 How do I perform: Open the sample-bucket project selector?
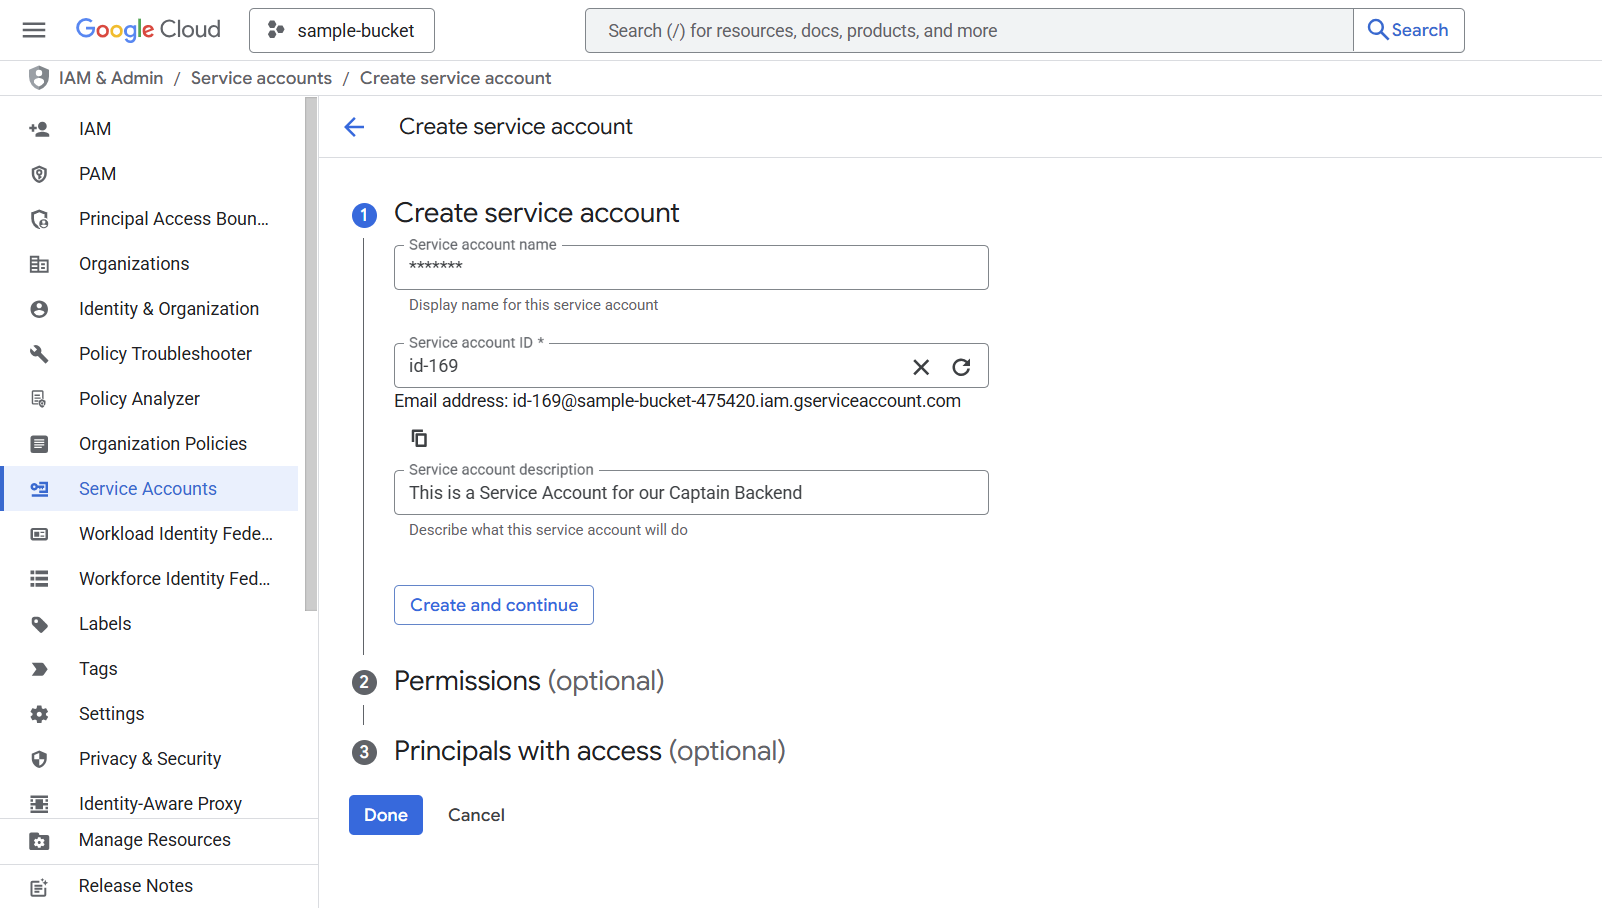pos(341,30)
